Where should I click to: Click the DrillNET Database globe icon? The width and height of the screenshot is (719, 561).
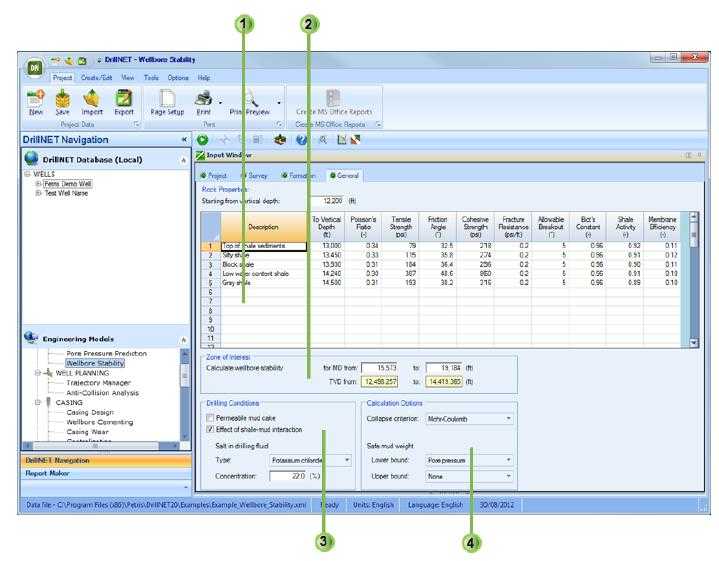pyautogui.click(x=31, y=158)
